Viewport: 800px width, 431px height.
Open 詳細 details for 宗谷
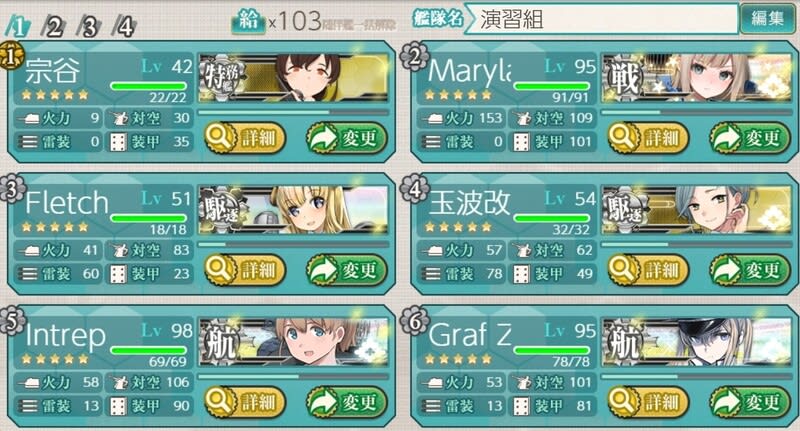[245, 138]
